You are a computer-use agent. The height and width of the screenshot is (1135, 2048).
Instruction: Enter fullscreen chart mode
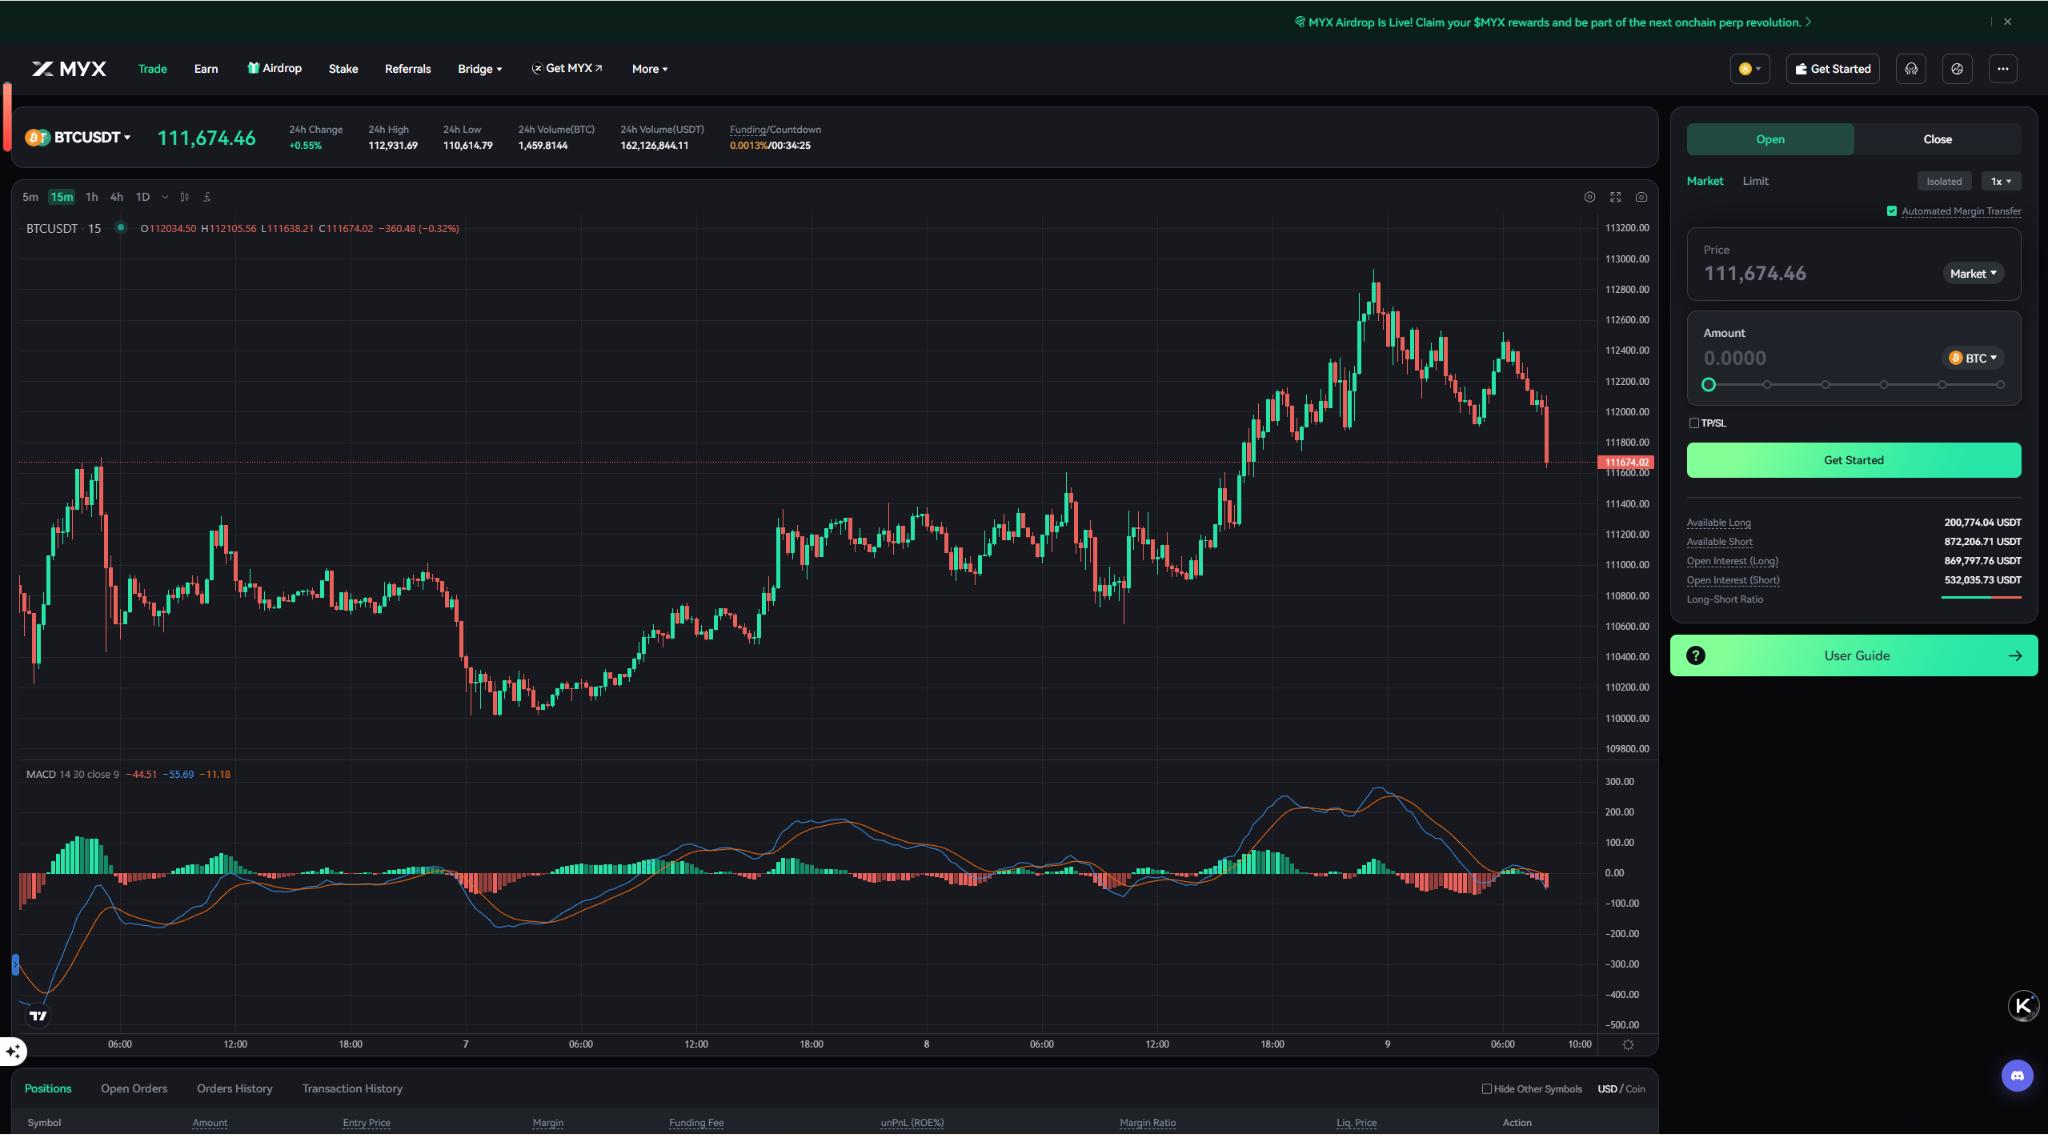click(1615, 197)
